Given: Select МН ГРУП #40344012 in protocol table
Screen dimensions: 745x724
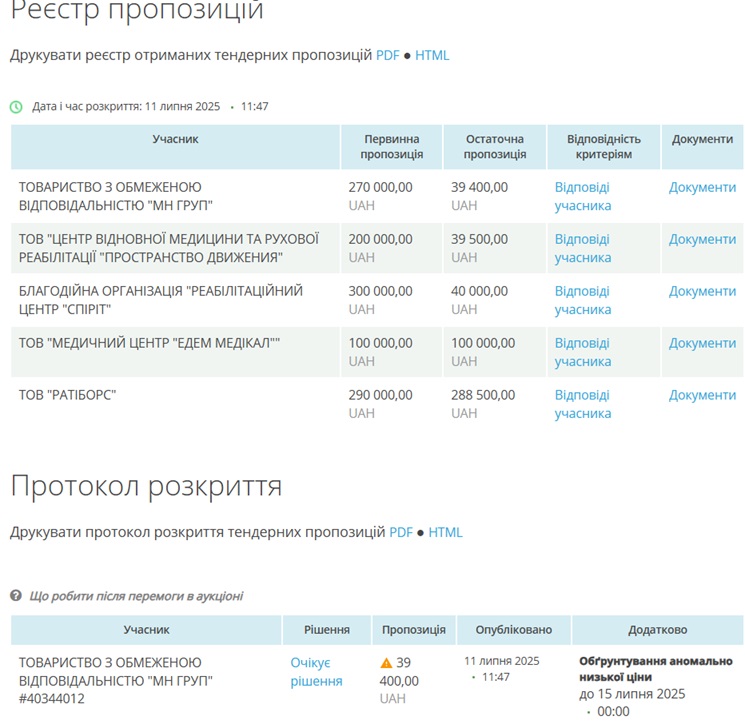Looking at the screenshot, I should tap(115, 680).
